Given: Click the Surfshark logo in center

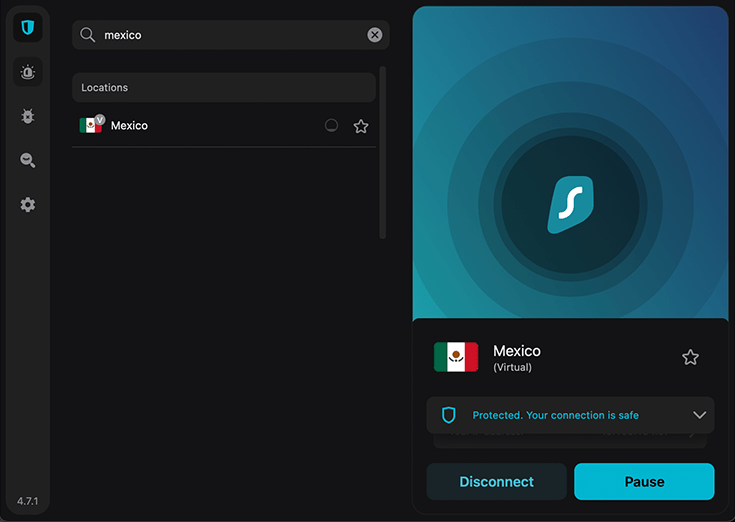Looking at the screenshot, I should coord(570,204).
